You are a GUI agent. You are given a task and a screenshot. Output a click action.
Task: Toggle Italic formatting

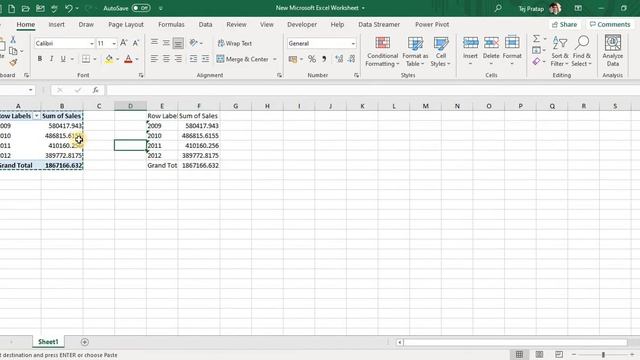tap(51, 59)
